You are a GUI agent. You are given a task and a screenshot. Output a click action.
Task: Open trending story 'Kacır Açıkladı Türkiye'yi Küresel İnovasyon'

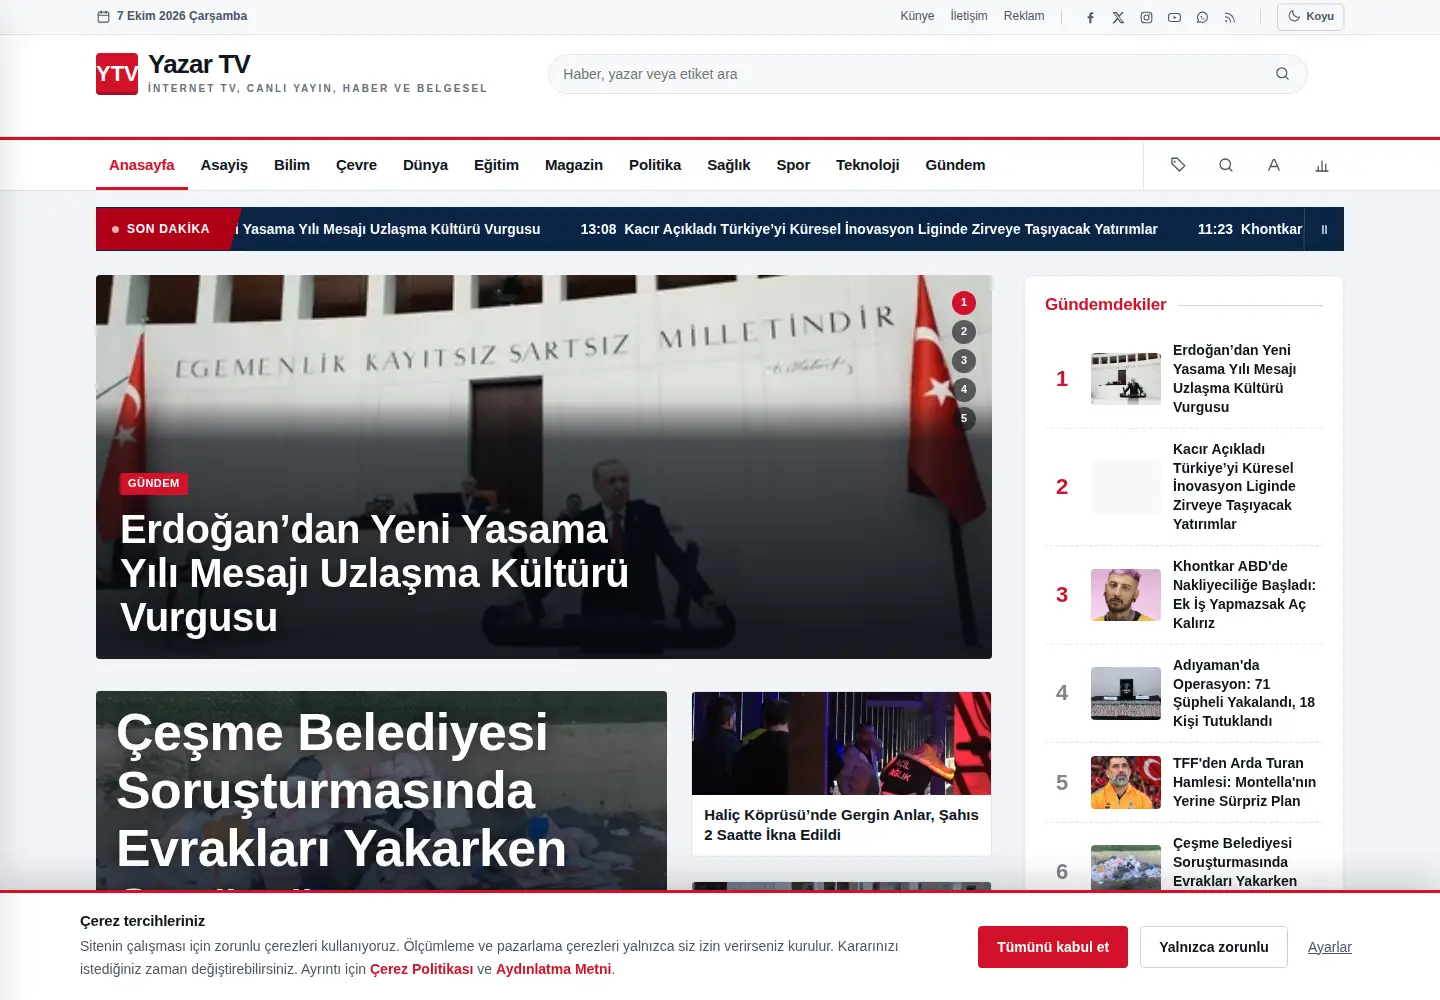(1234, 486)
